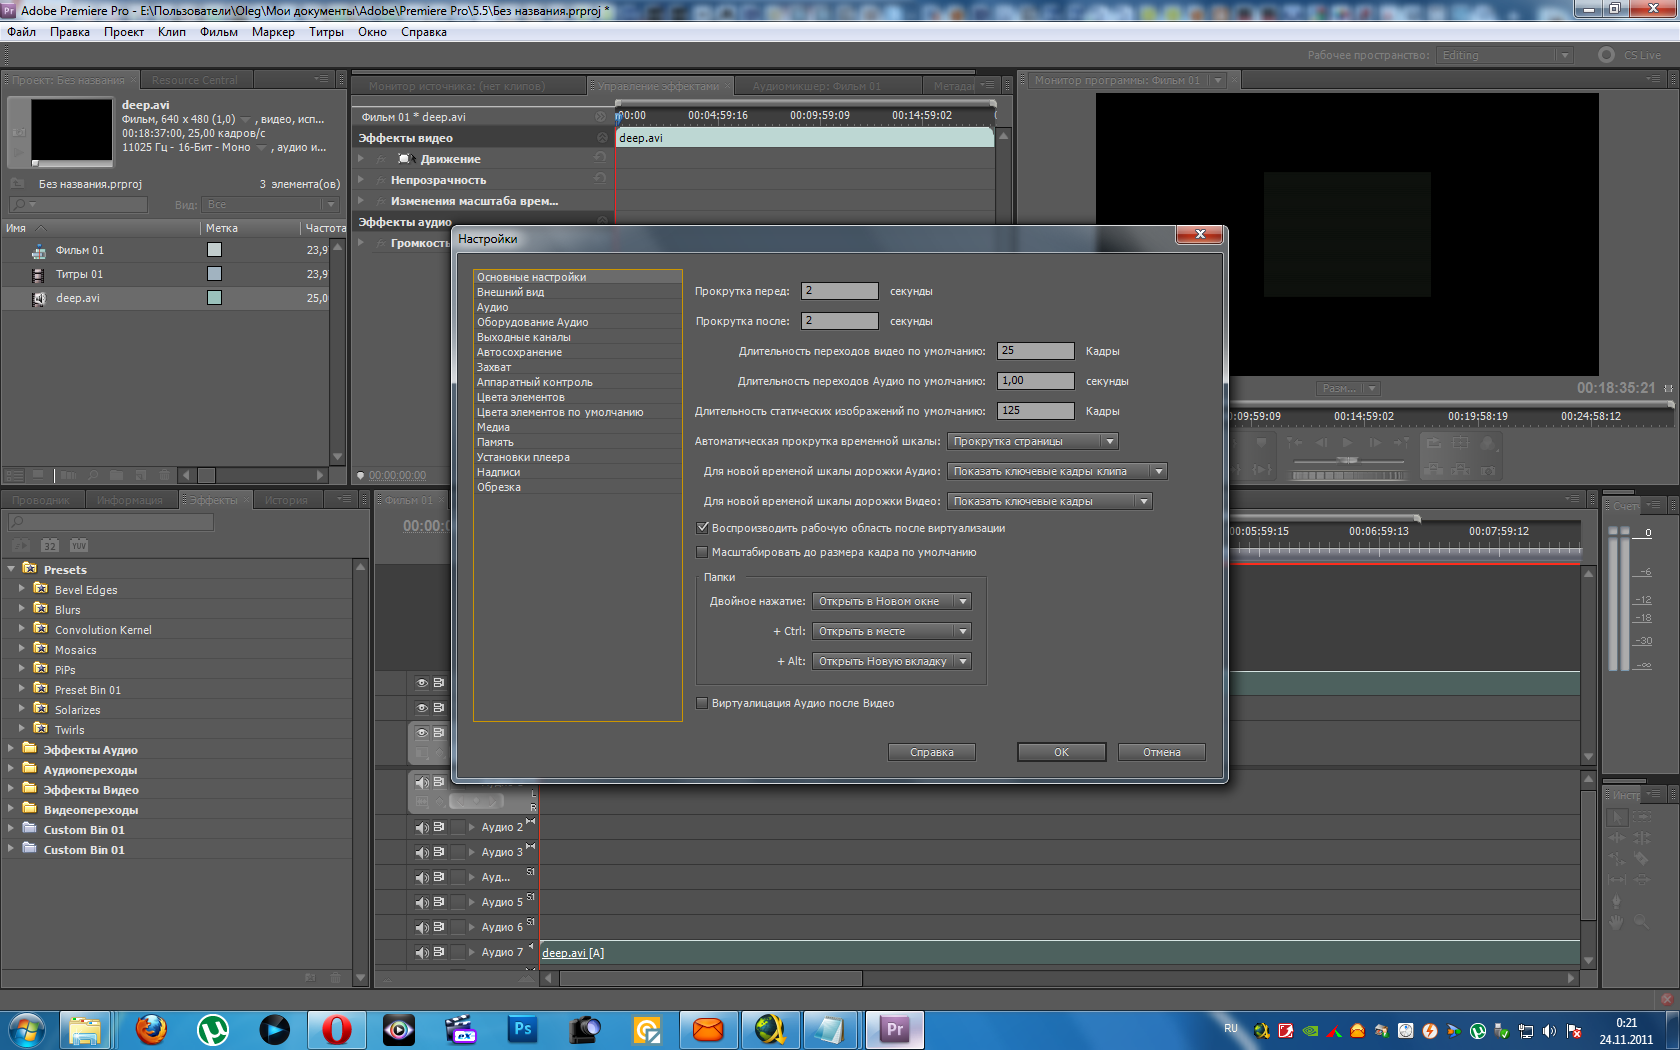Click Справка button in the dialog

(931, 752)
